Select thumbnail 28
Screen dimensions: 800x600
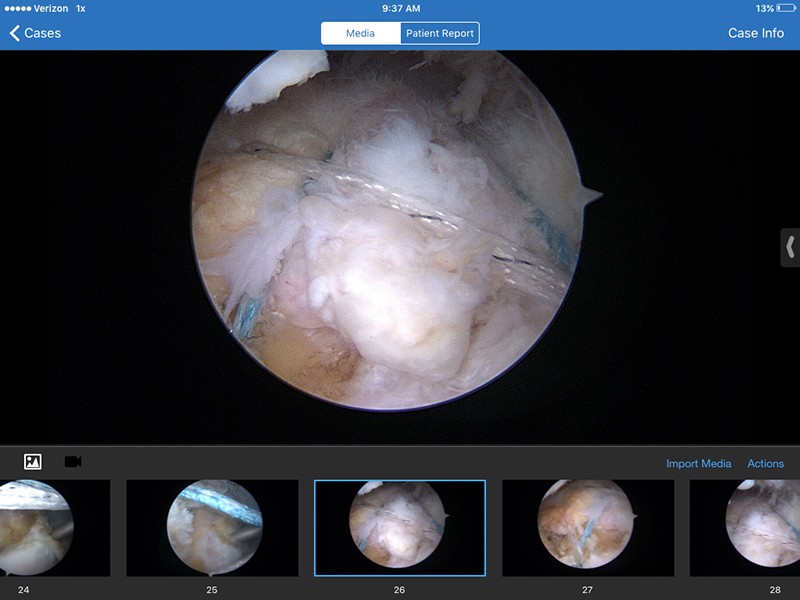tap(745, 528)
